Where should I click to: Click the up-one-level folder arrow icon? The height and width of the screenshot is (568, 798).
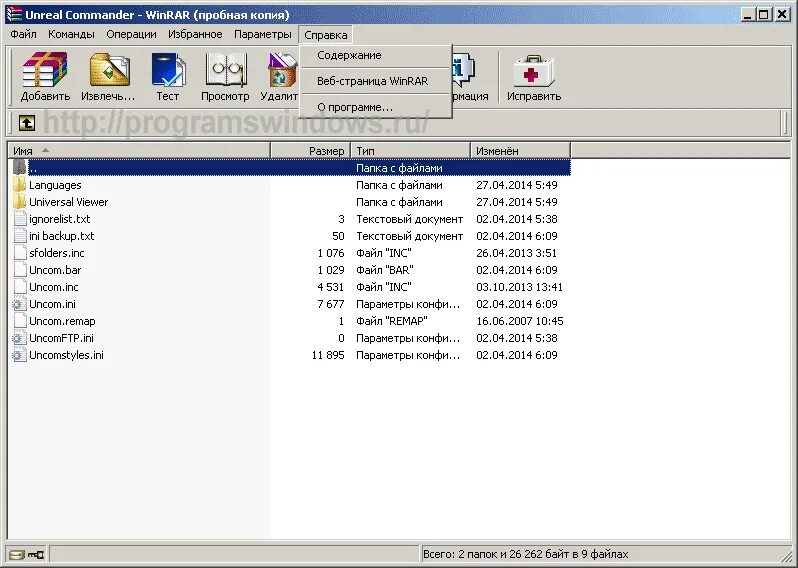[x=27, y=123]
